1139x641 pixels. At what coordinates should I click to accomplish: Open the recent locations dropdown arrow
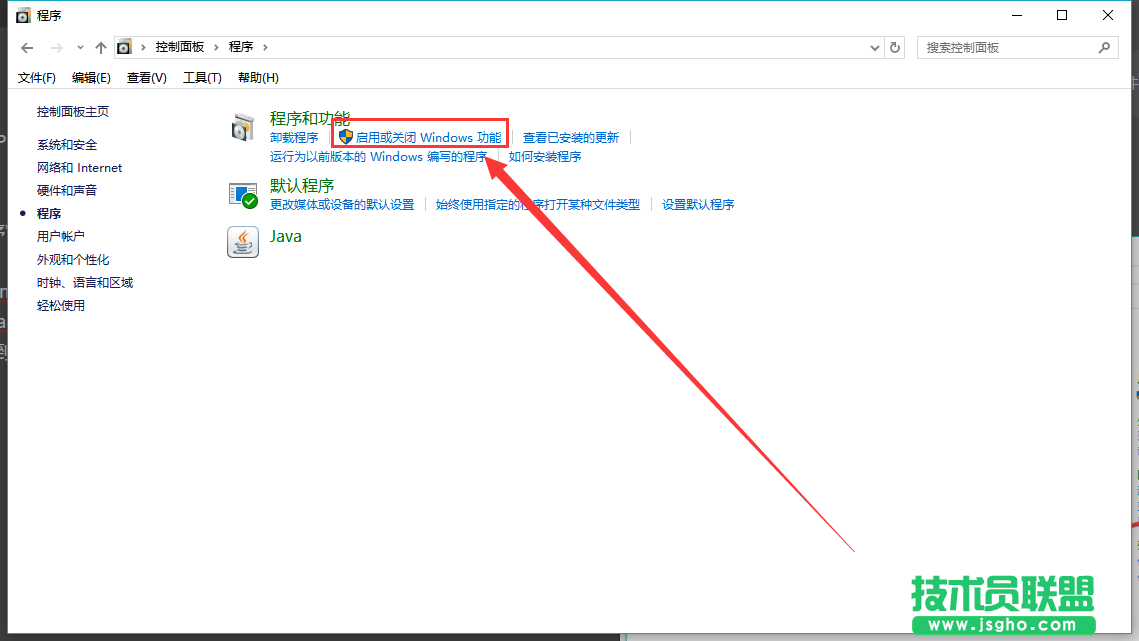point(80,47)
